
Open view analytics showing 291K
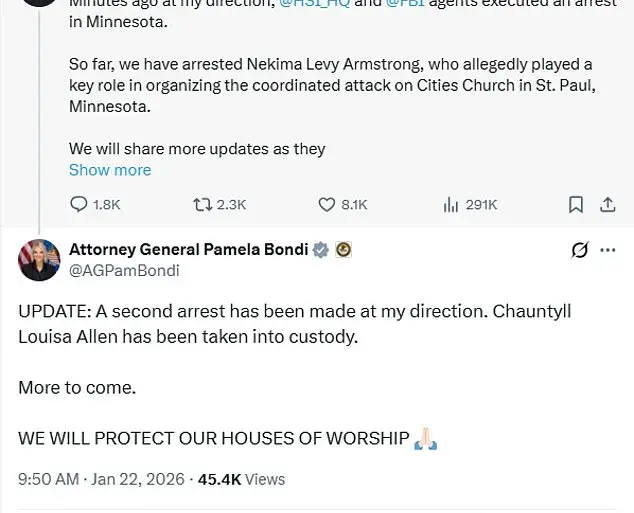tap(451, 204)
